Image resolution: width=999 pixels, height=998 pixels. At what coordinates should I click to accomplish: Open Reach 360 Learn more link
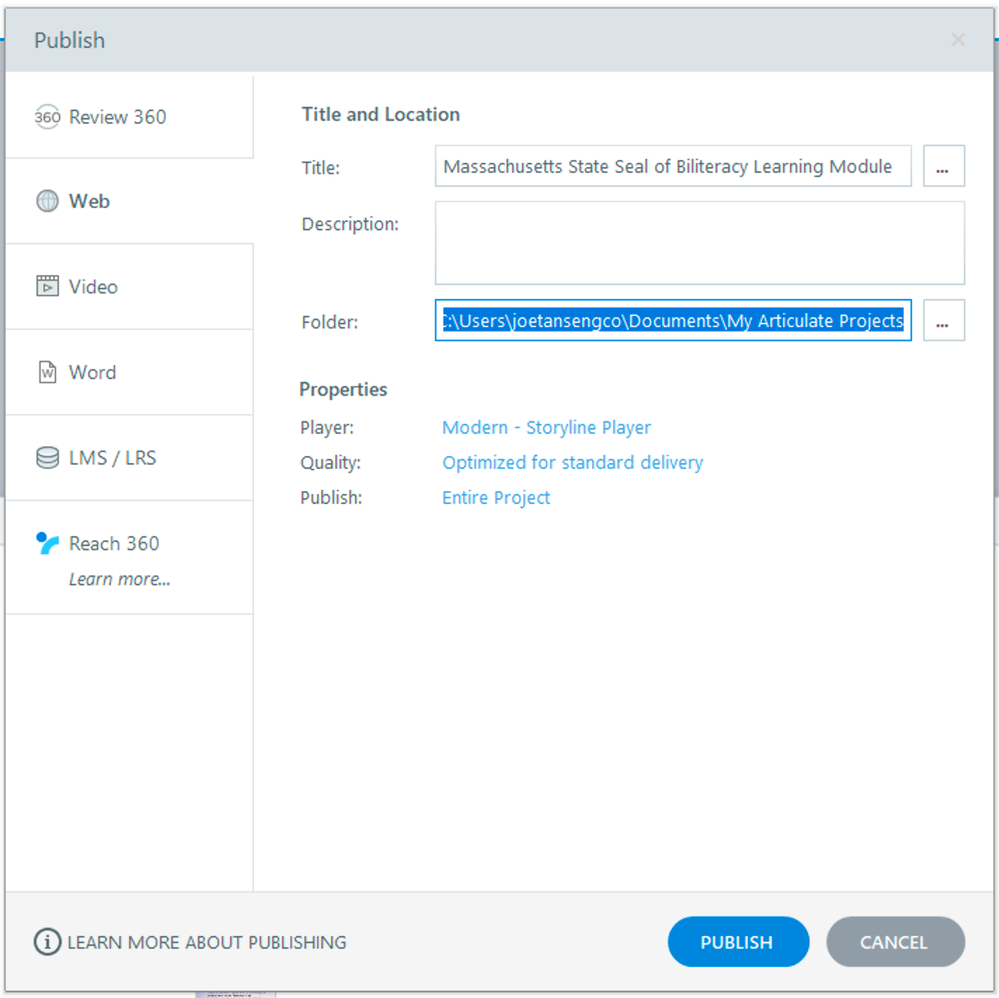click(119, 580)
